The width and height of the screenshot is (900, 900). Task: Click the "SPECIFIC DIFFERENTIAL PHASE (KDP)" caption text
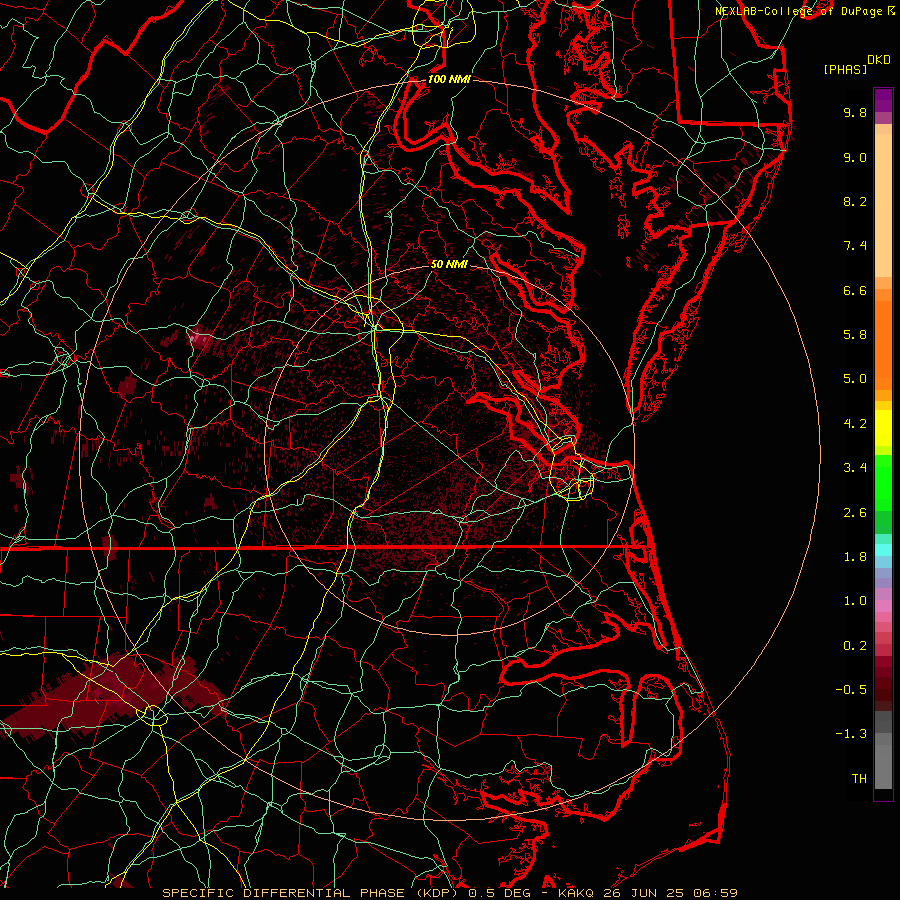click(313, 893)
